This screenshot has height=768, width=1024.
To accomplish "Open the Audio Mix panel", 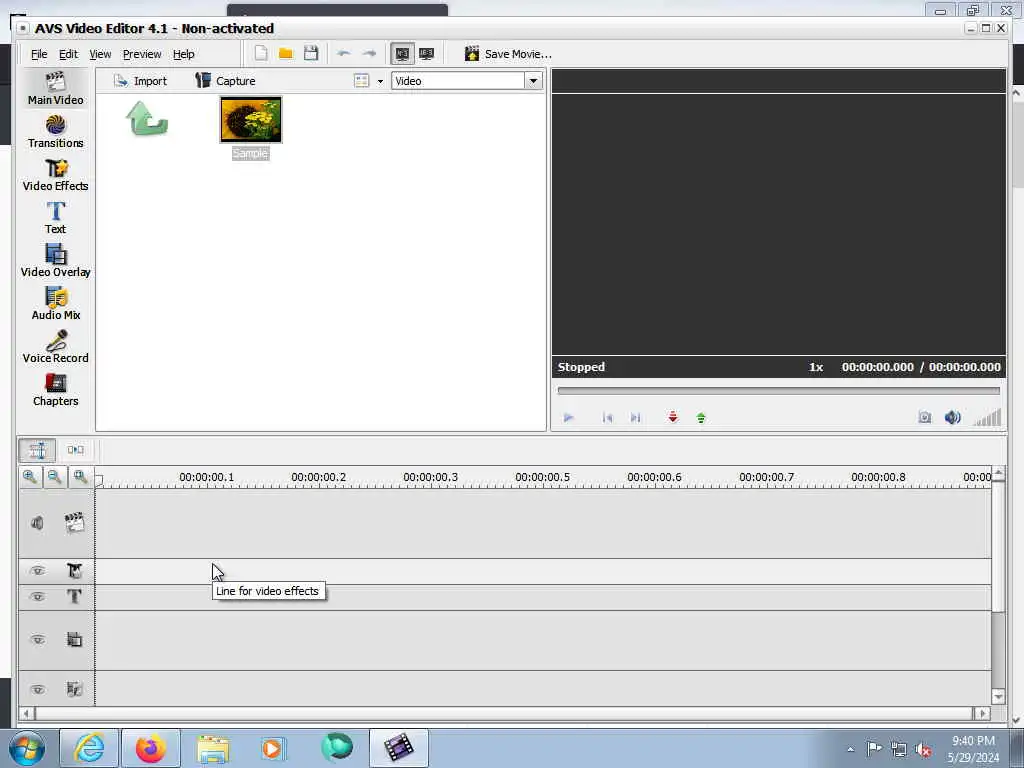I will point(56,304).
